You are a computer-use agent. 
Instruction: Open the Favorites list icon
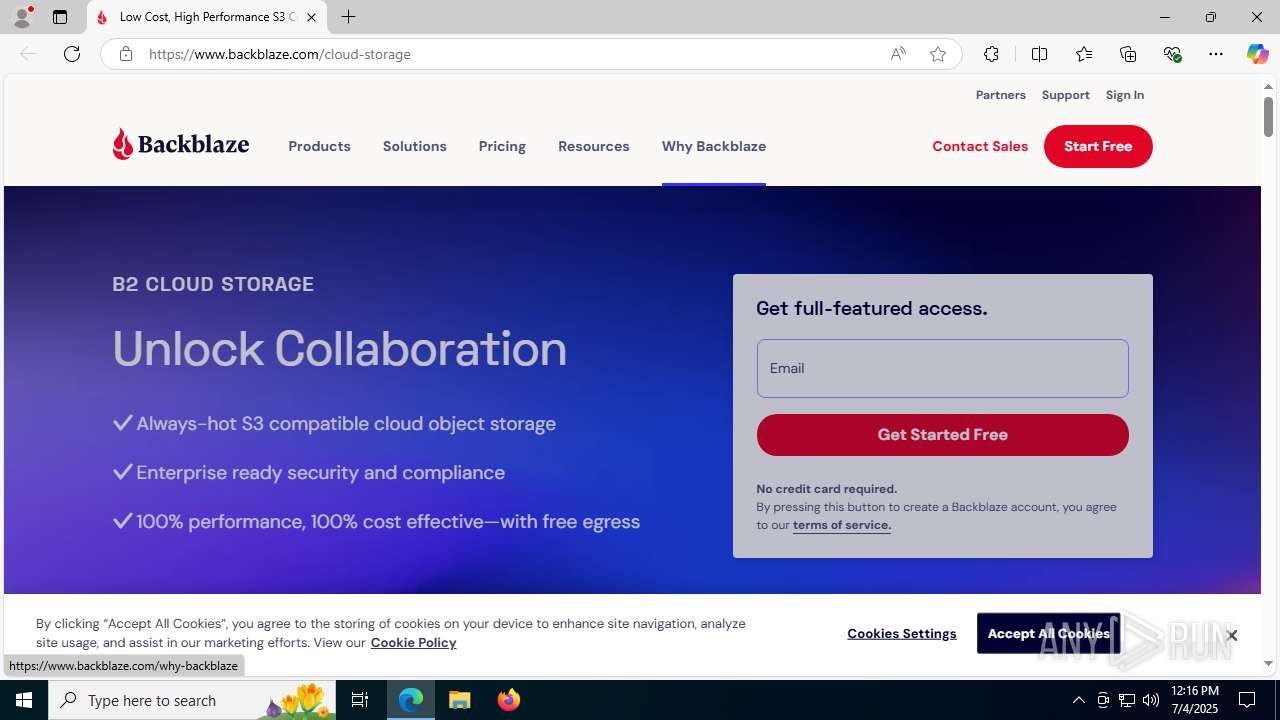tap(1084, 54)
